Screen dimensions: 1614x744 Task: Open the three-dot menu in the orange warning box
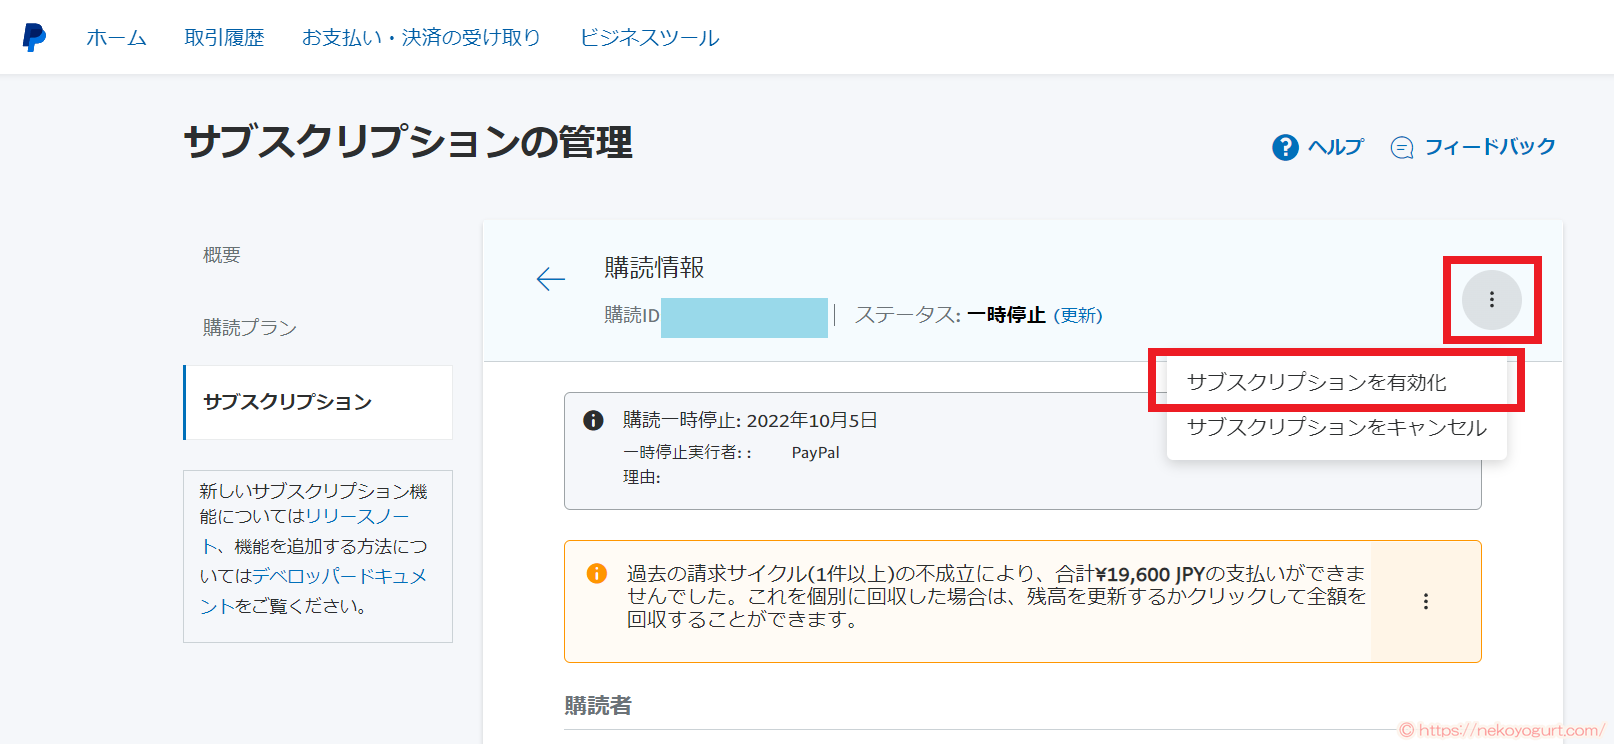click(x=1426, y=601)
